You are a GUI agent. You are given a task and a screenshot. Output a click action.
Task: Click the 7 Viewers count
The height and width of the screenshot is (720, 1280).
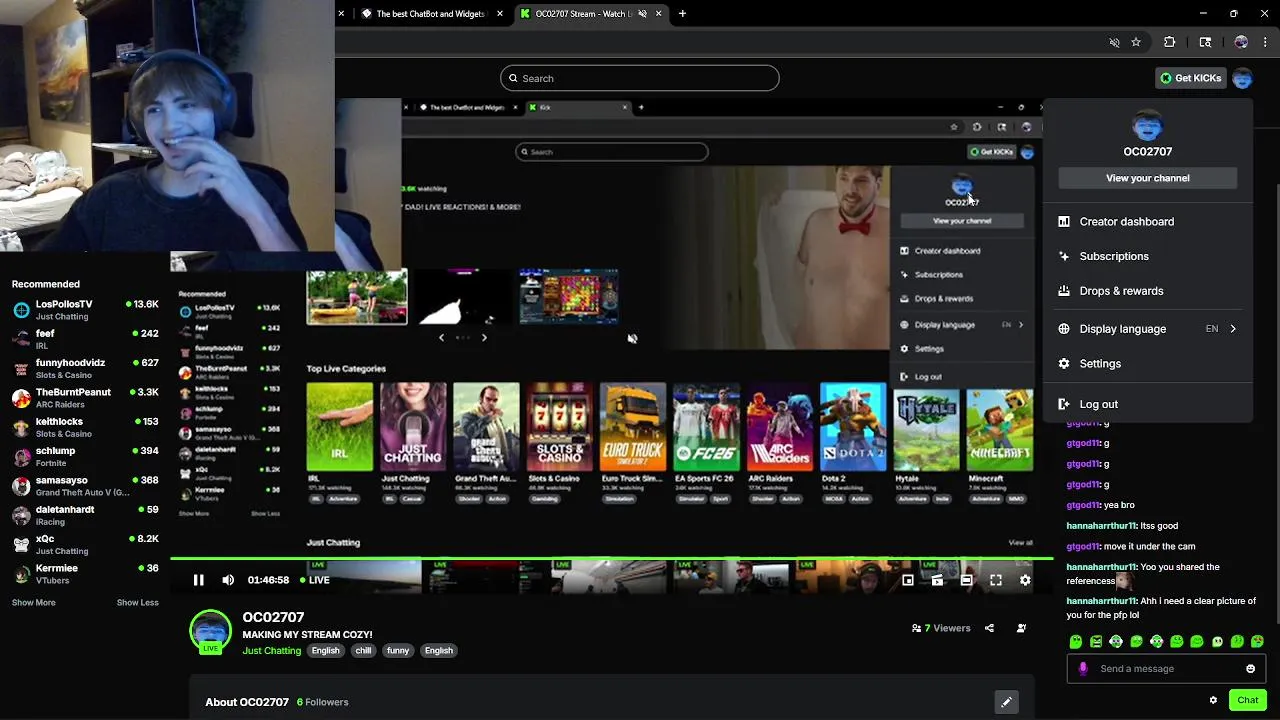[x=941, y=628]
